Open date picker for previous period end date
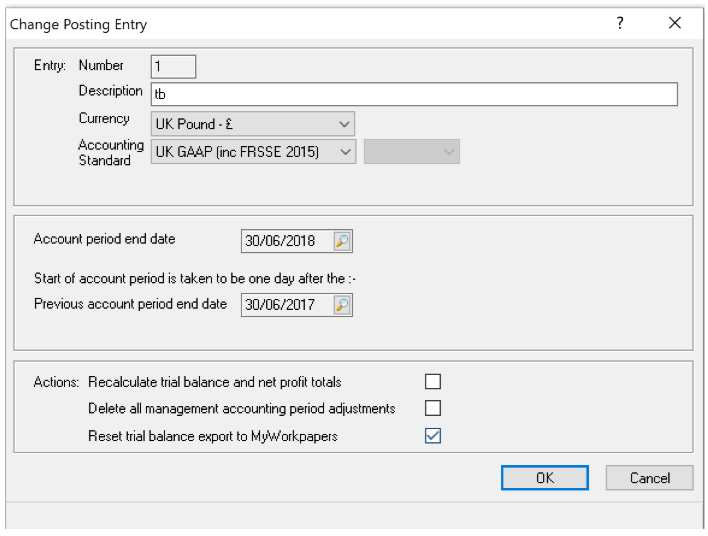708x536 pixels. click(x=342, y=305)
